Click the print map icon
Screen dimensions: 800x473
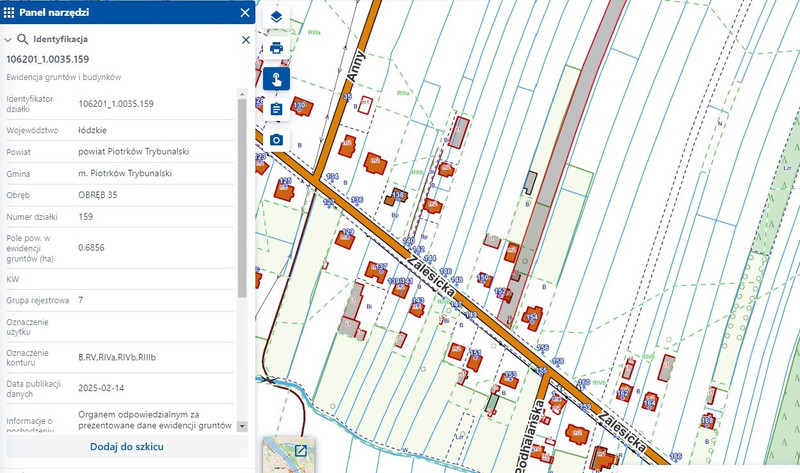[x=276, y=48]
